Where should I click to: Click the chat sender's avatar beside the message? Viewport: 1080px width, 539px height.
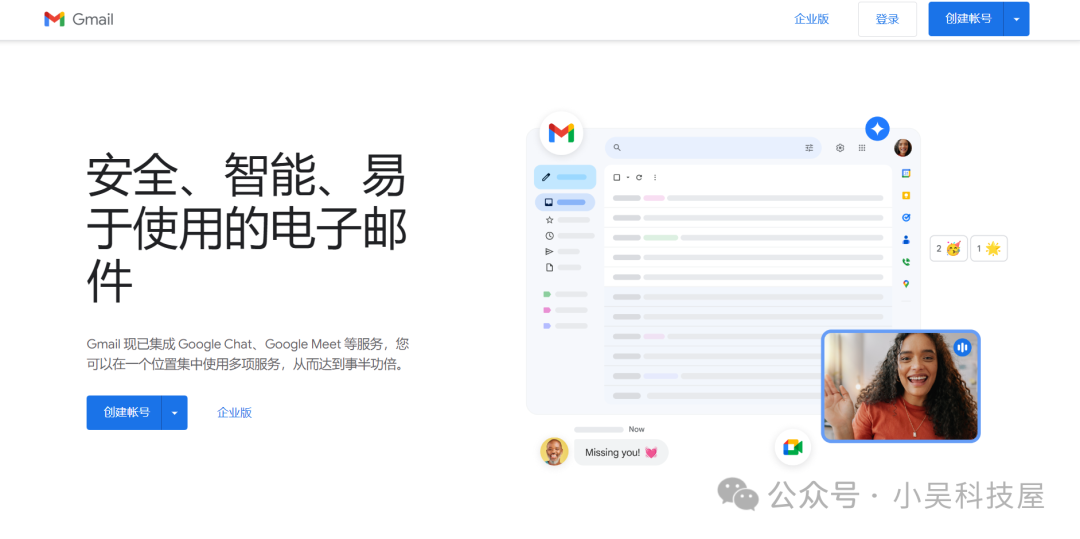(x=554, y=452)
